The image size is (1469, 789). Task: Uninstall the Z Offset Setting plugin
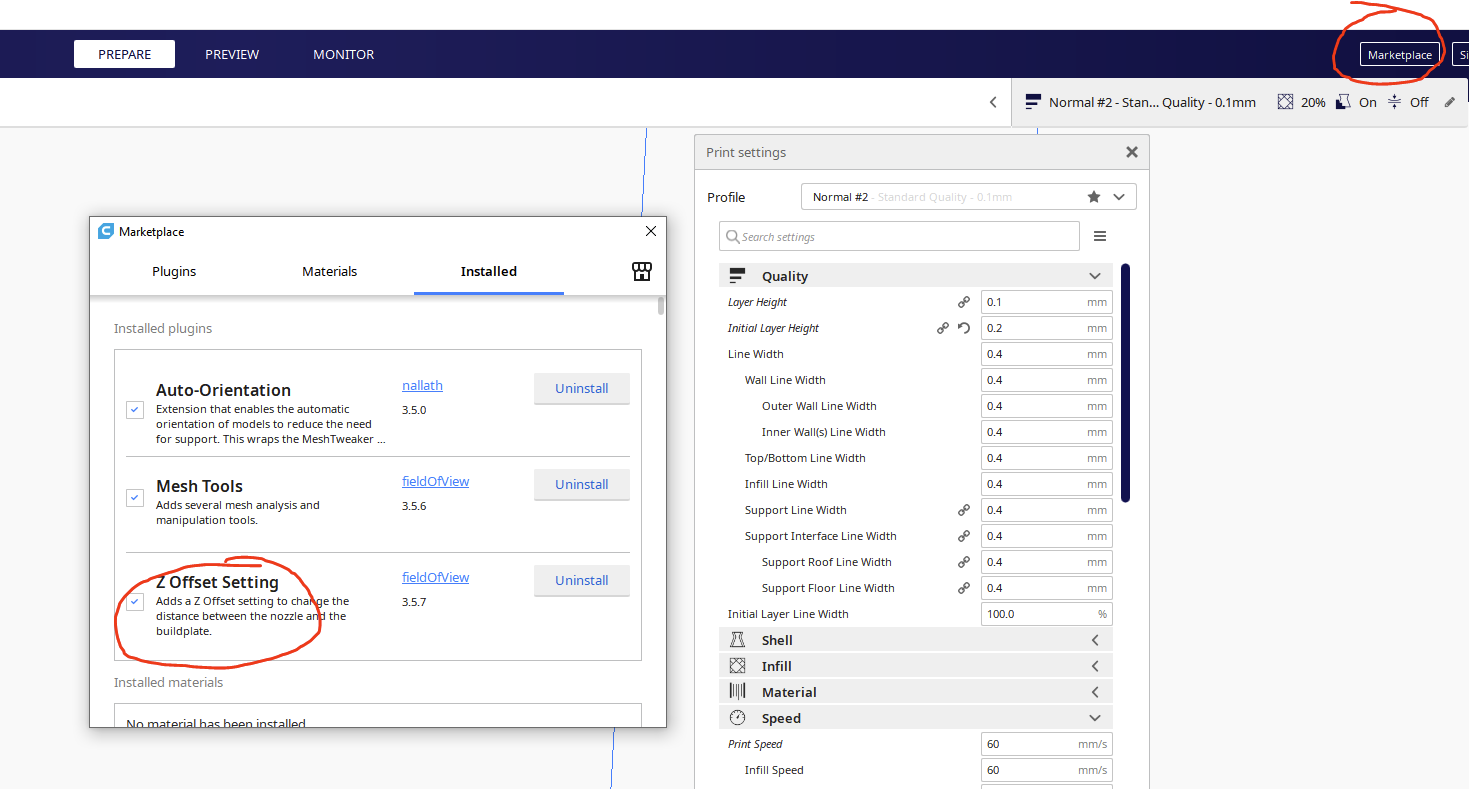coord(582,580)
